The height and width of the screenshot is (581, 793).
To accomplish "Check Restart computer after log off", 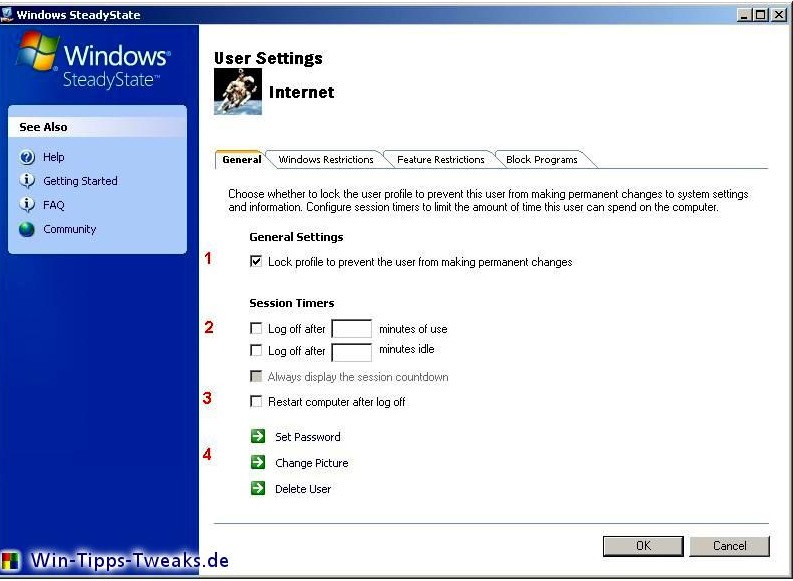I will coord(256,401).
